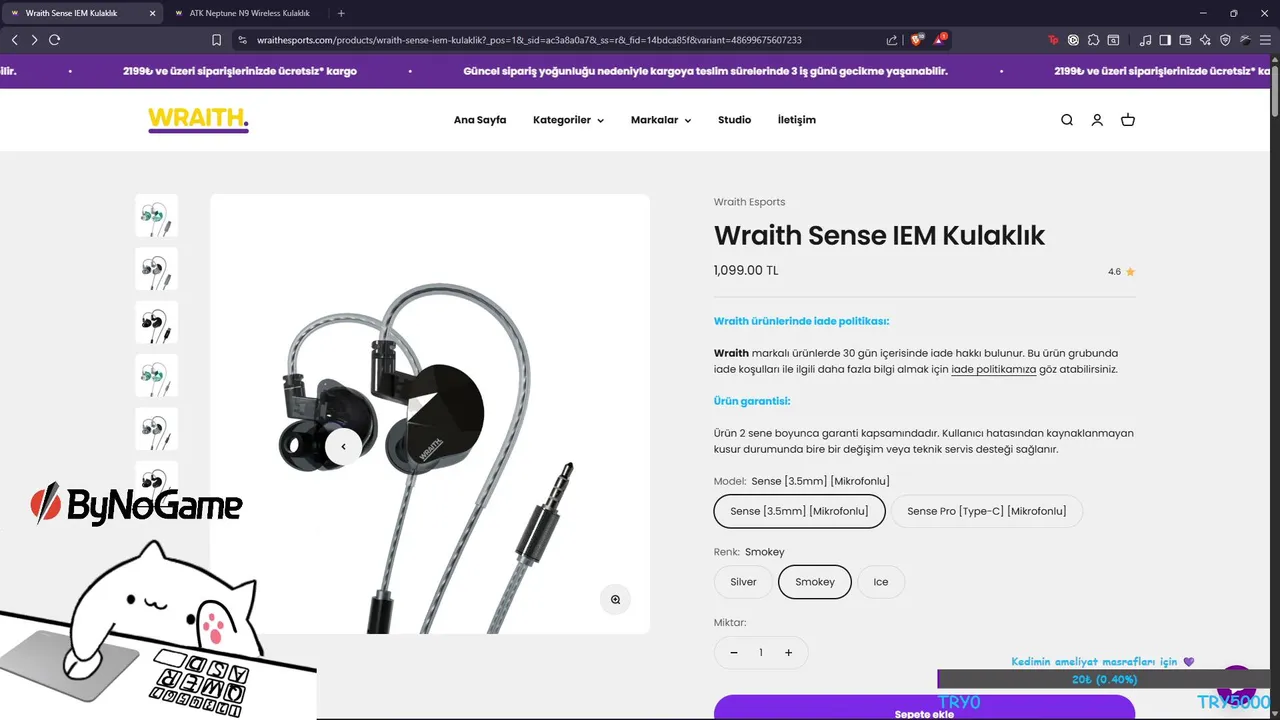Choose the Ice color option
The height and width of the screenshot is (720, 1280).
click(881, 582)
